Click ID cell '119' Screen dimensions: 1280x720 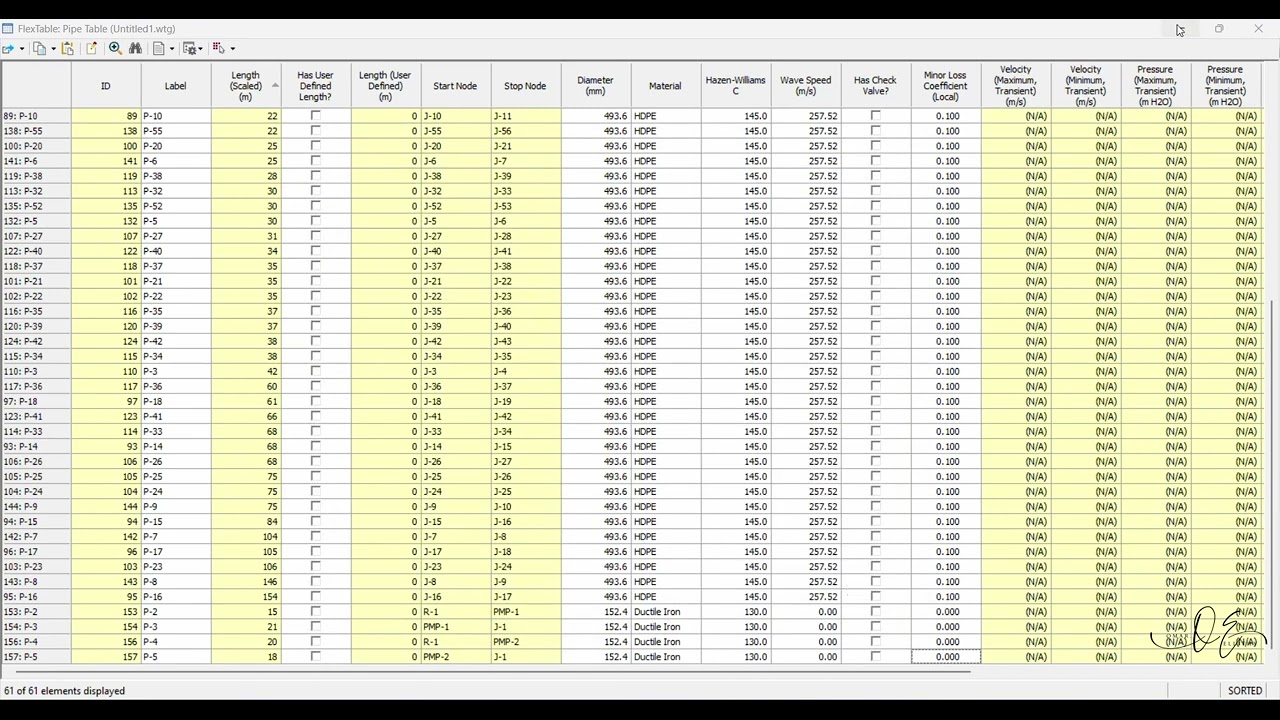point(106,176)
